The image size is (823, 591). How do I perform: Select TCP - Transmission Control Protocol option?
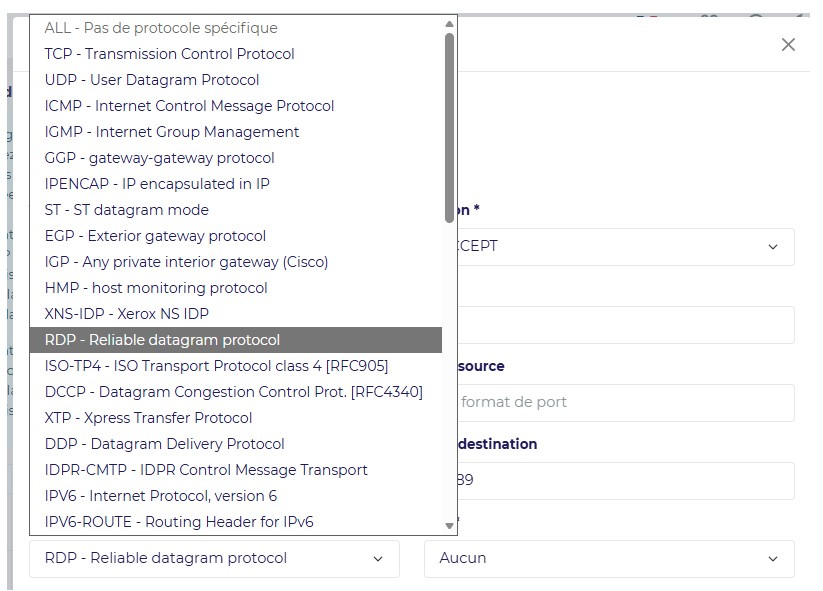[x=236, y=54]
